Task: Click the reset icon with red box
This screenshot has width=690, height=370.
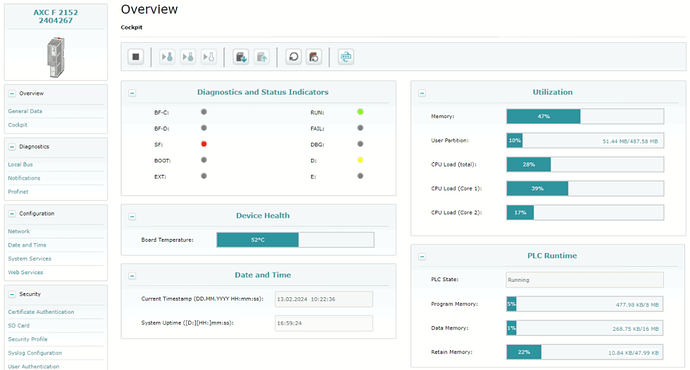Action: click(x=314, y=57)
